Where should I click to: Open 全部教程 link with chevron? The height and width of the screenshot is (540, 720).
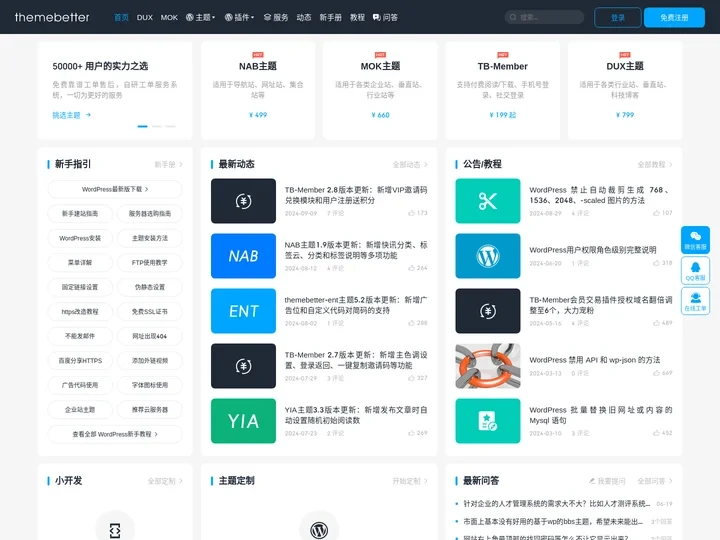point(655,164)
